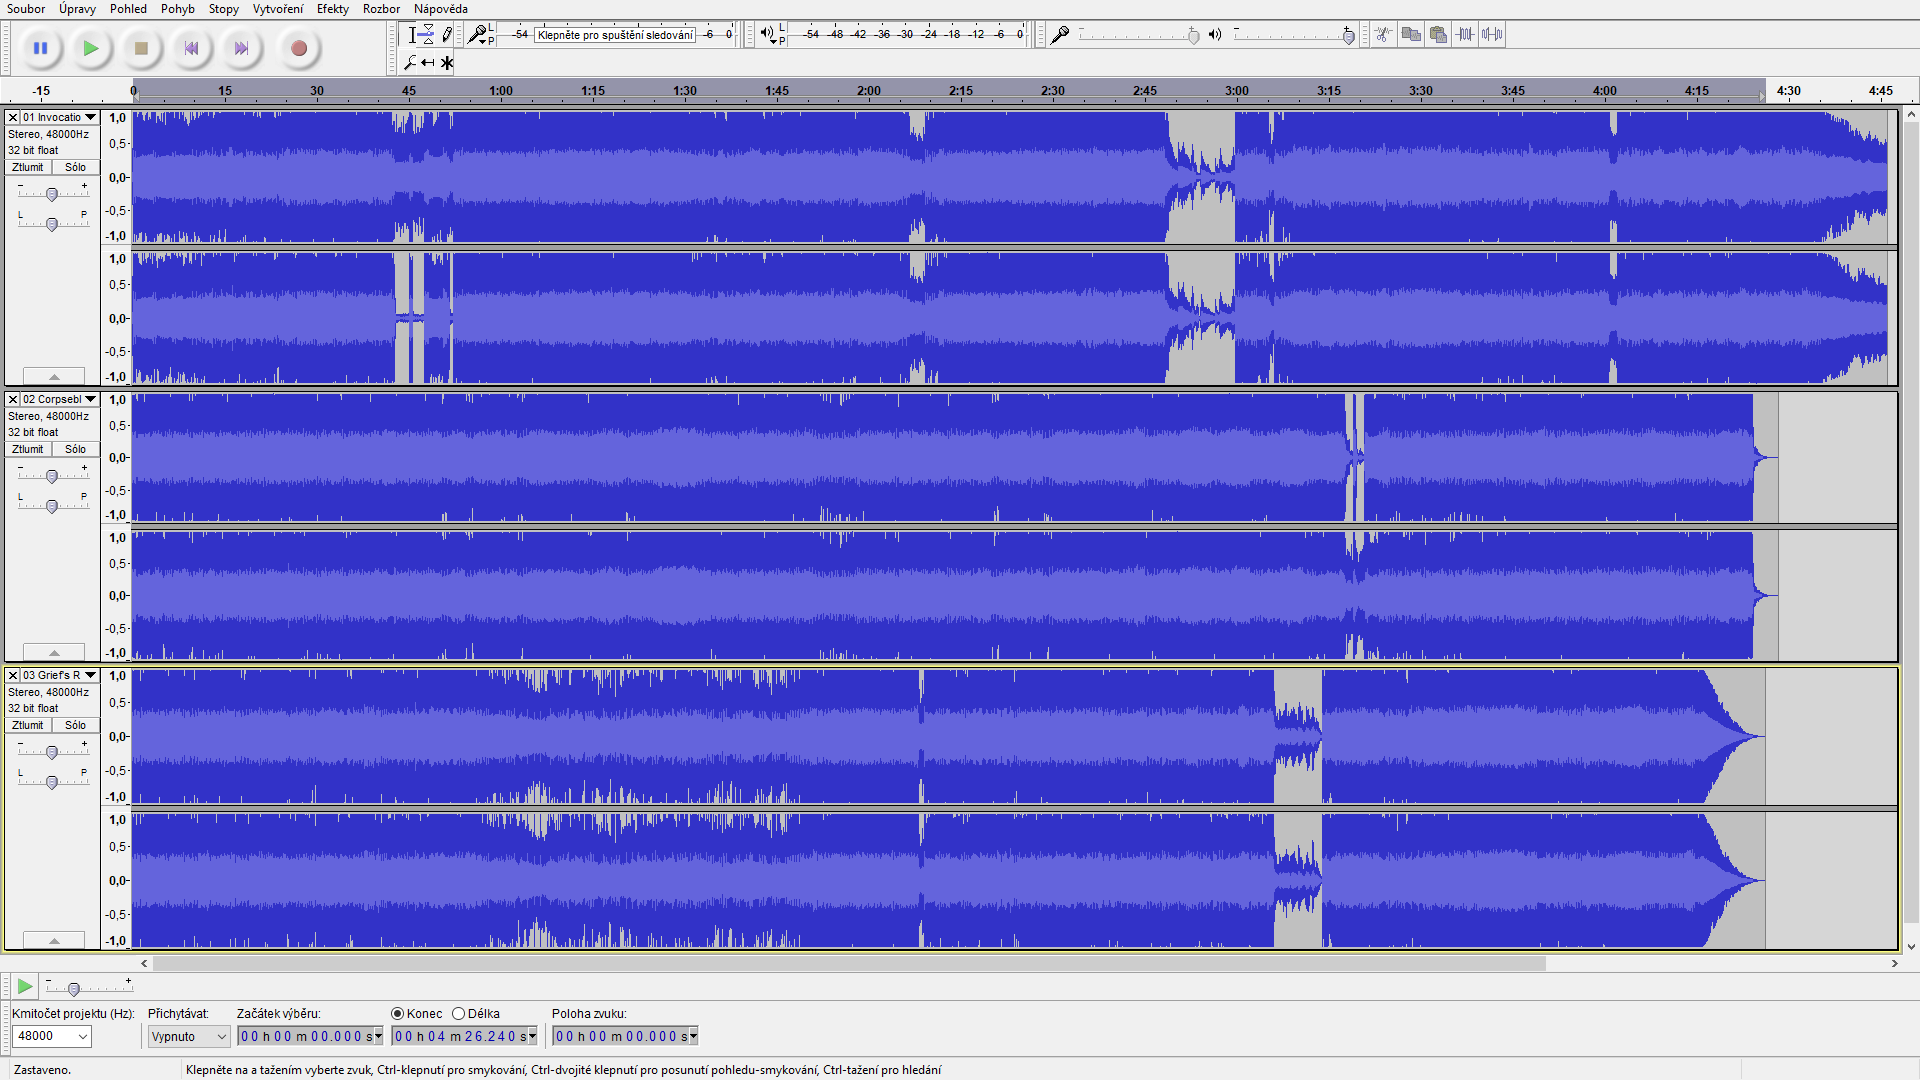The image size is (1920, 1080).
Task: Open the Efekty menu
Action: [x=333, y=9]
